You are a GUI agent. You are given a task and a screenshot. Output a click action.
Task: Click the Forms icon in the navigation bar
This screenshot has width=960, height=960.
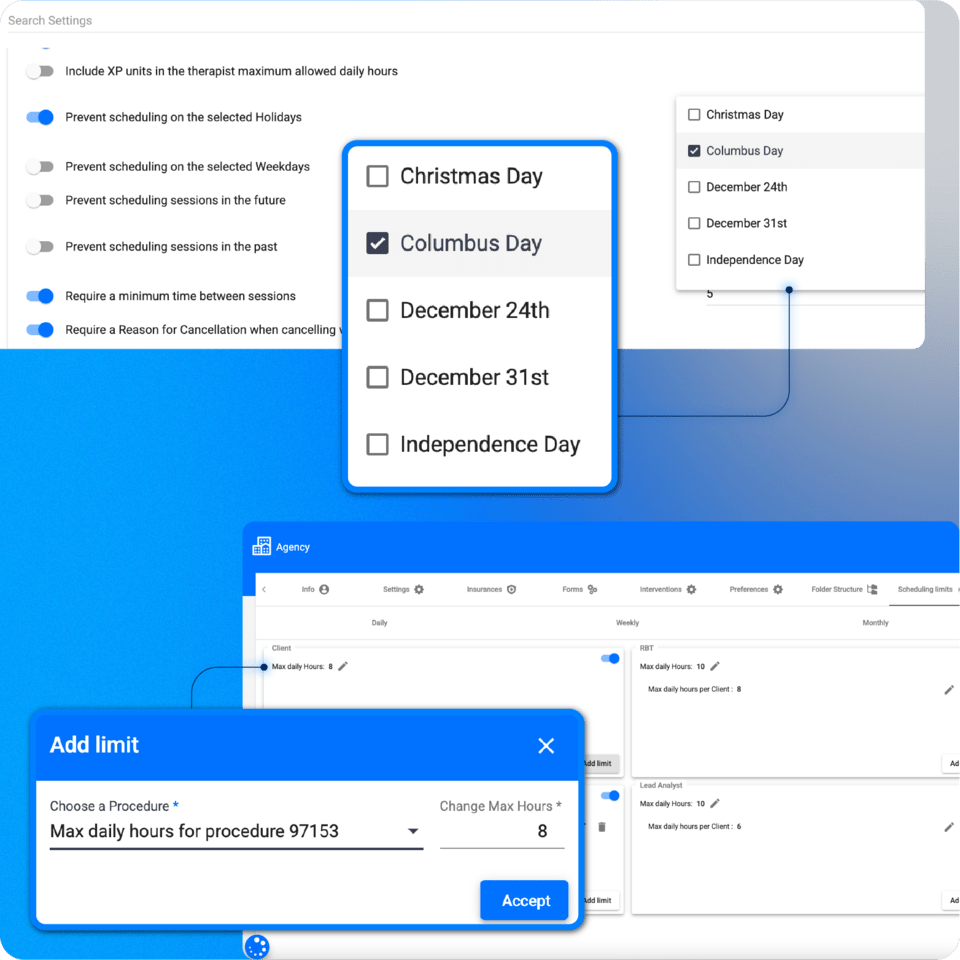coord(591,590)
